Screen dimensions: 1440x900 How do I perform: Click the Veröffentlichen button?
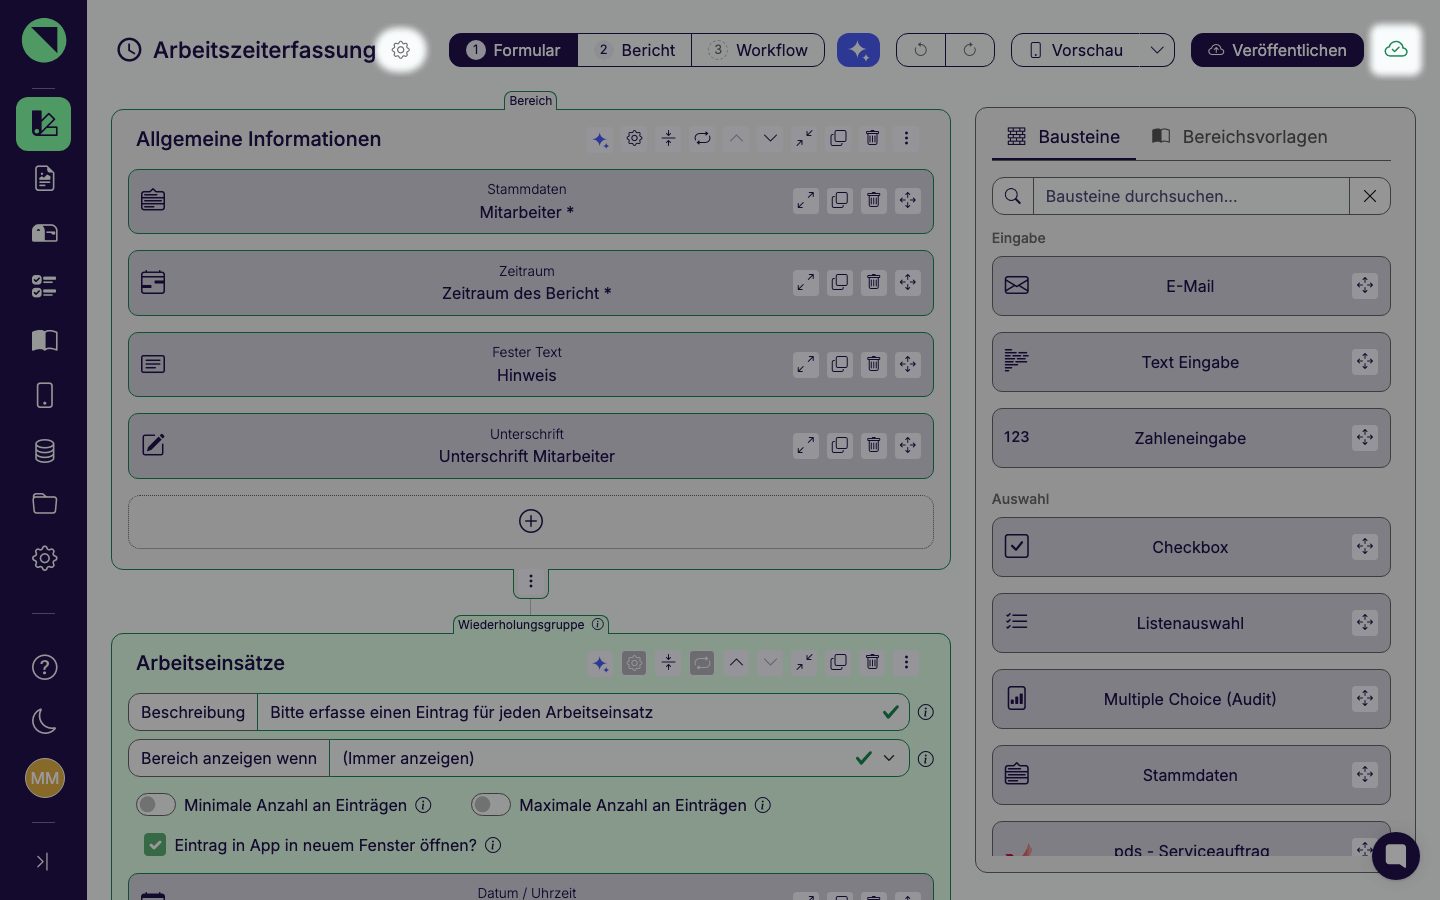[1277, 50]
